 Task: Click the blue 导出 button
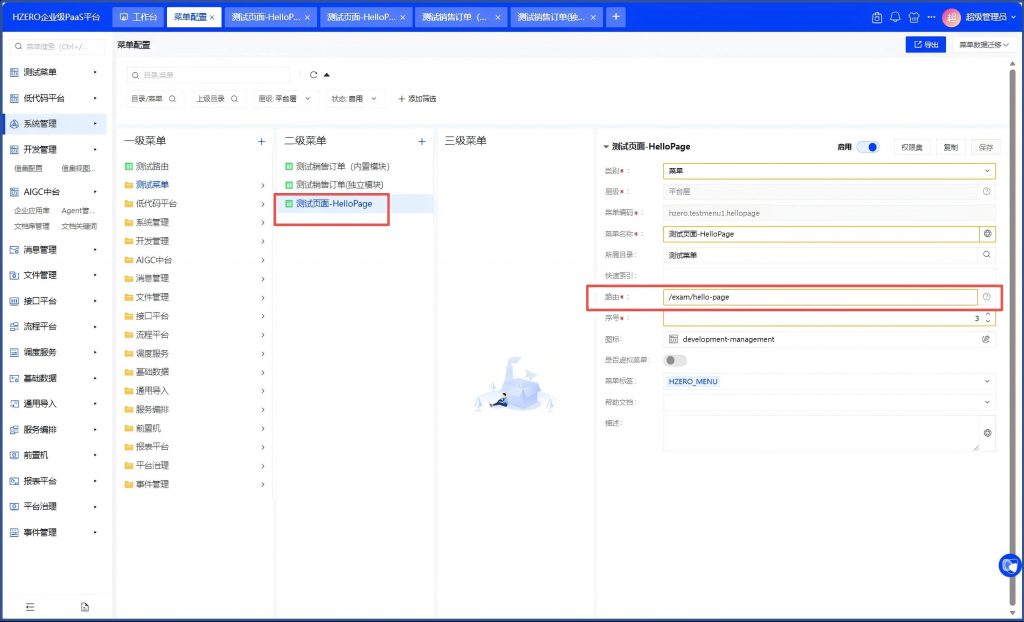click(x=925, y=45)
